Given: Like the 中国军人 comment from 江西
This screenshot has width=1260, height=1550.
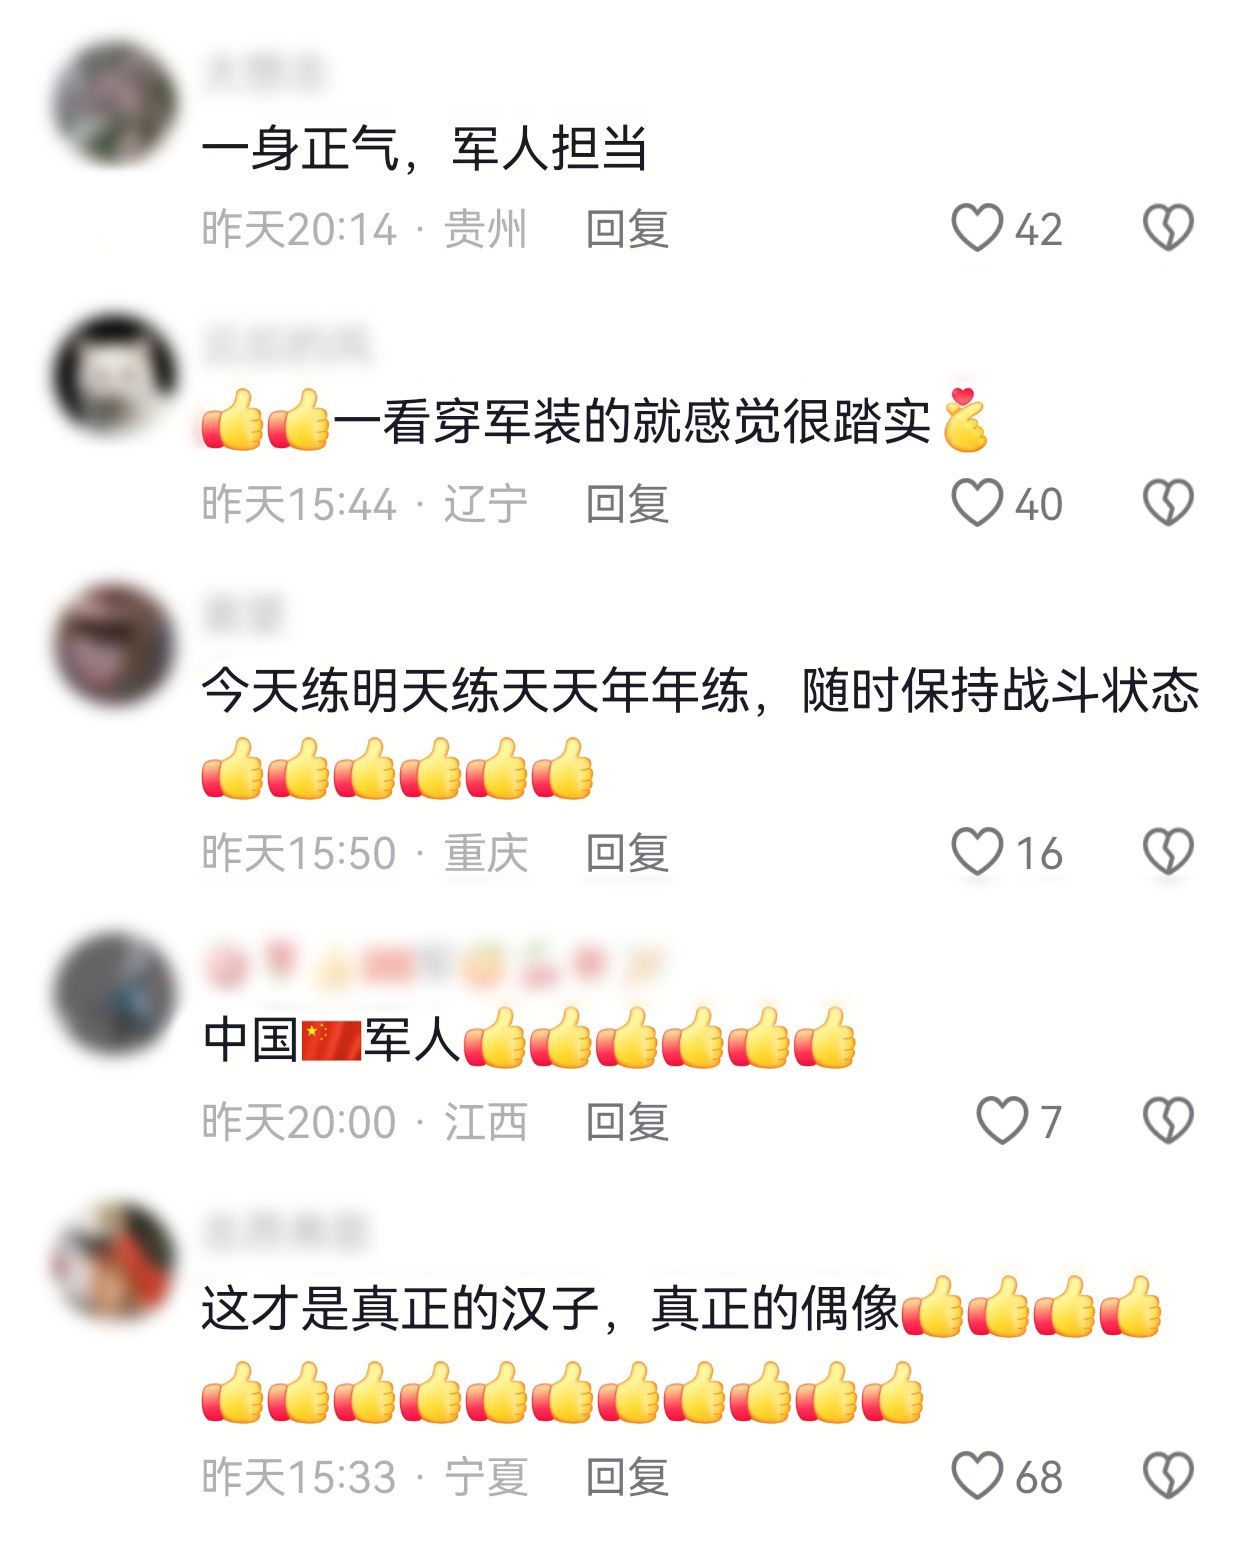Looking at the screenshot, I should tap(1002, 1121).
